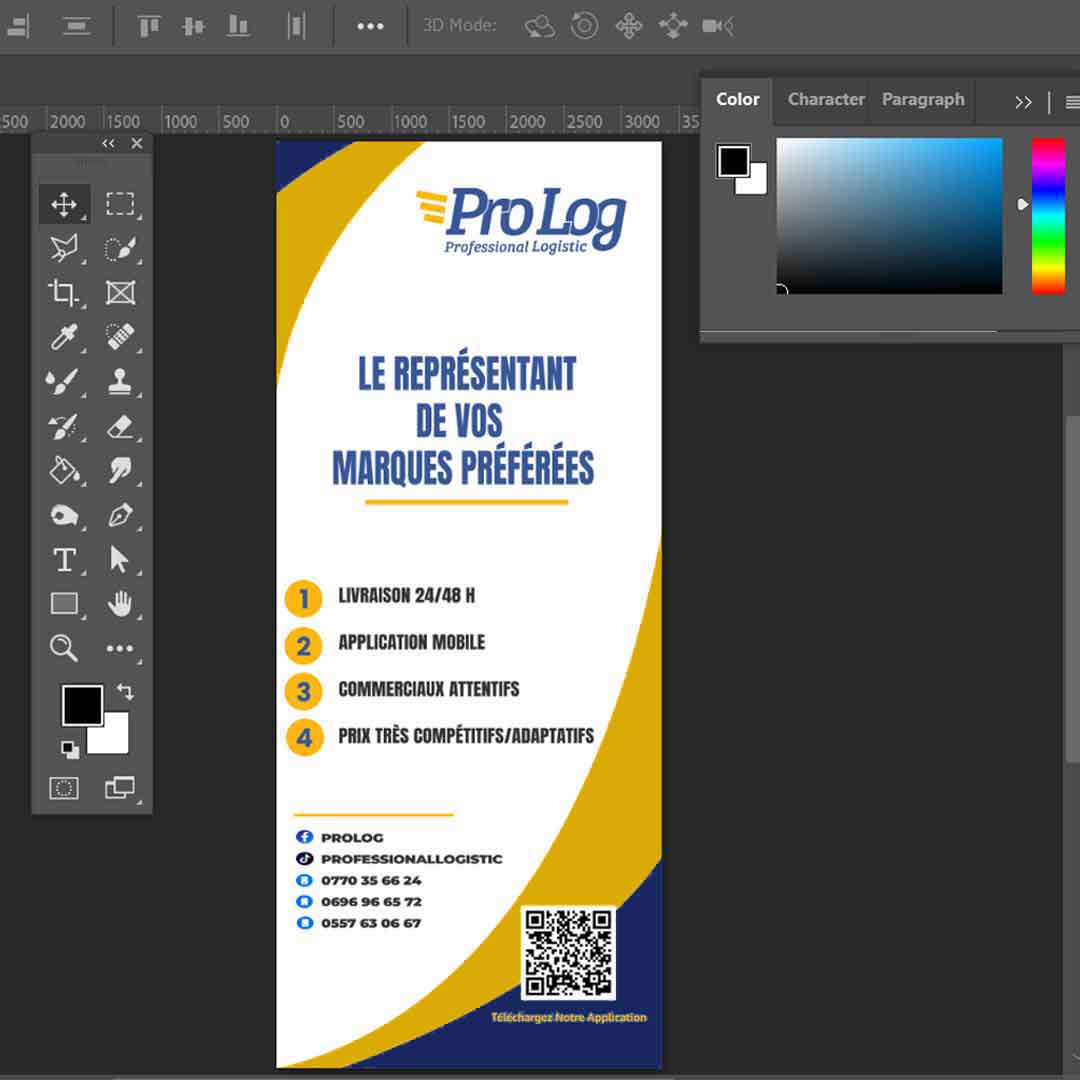Activate the Zoom tool in the toolbox
The height and width of the screenshot is (1080, 1080).
click(x=64, y=648)
